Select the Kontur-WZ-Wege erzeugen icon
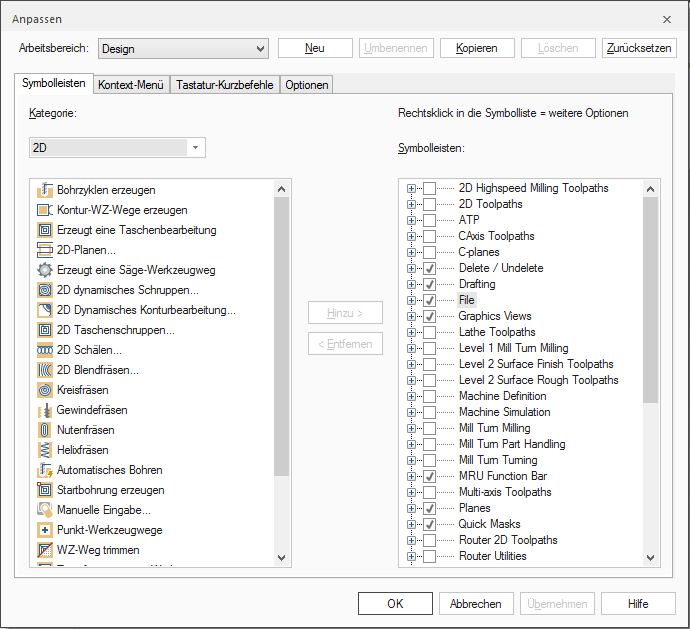The image size is (690, 629). pyautogui.click(x=45, y=210)
